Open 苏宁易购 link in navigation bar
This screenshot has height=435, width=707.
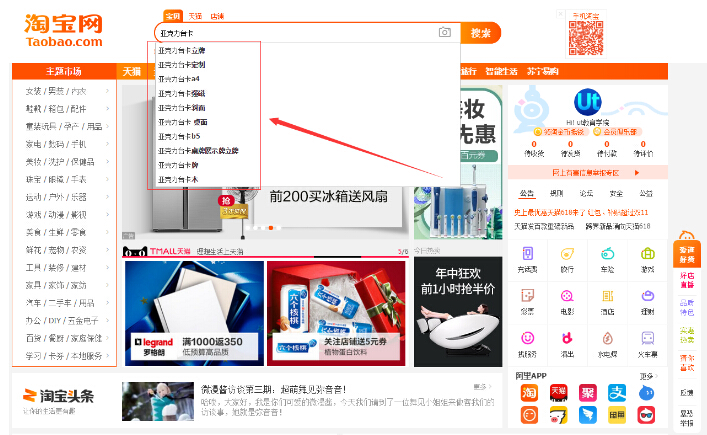tap(543, 71)
